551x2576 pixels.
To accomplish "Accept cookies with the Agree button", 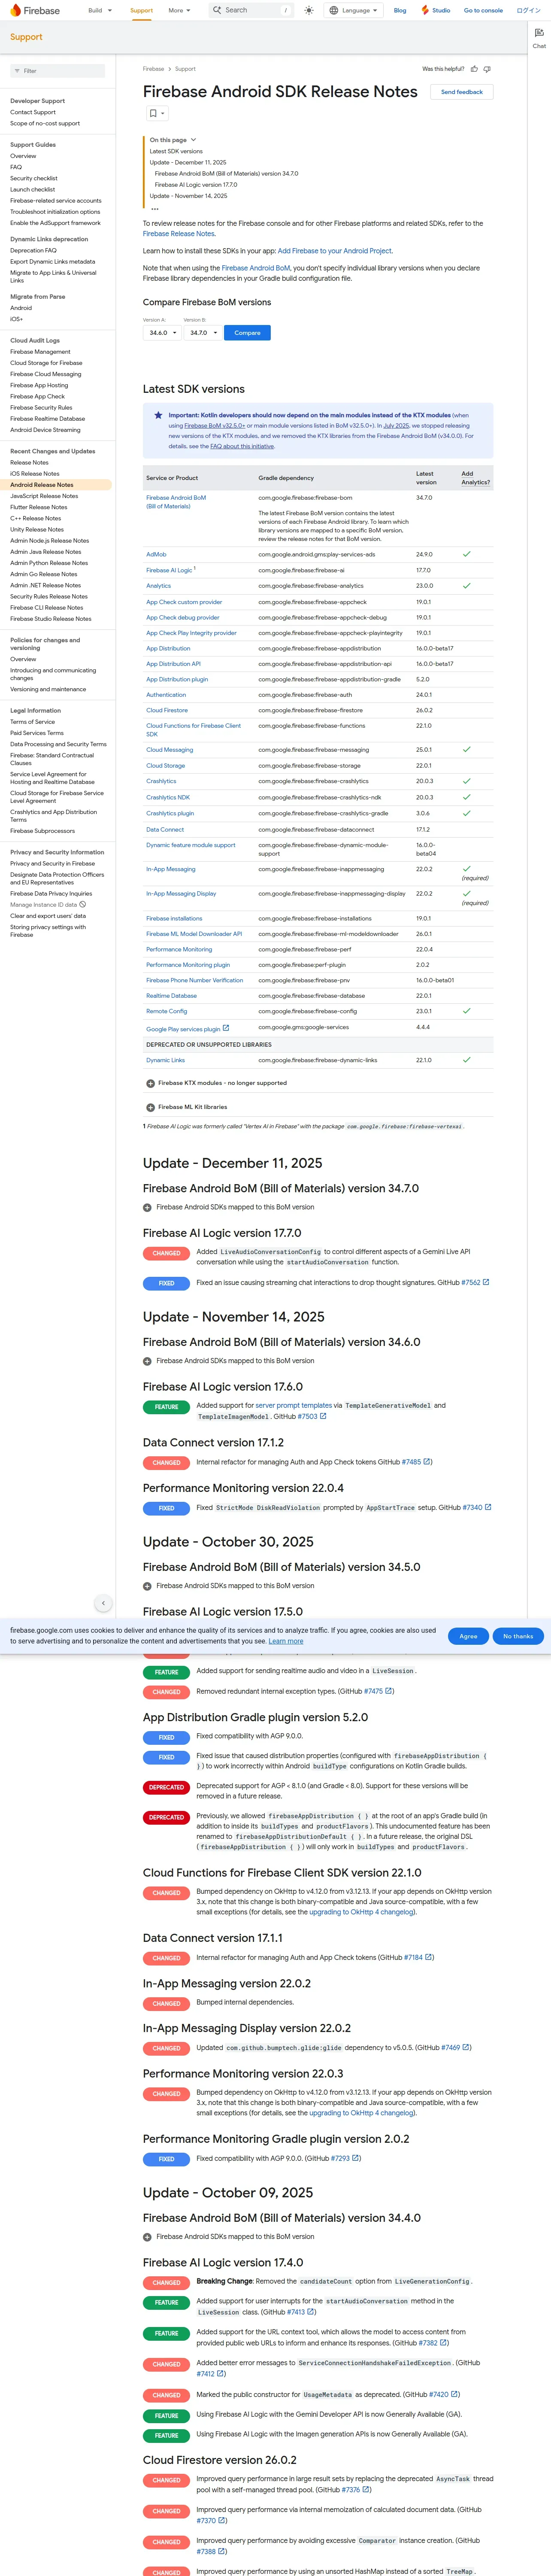I will 468,1636.
